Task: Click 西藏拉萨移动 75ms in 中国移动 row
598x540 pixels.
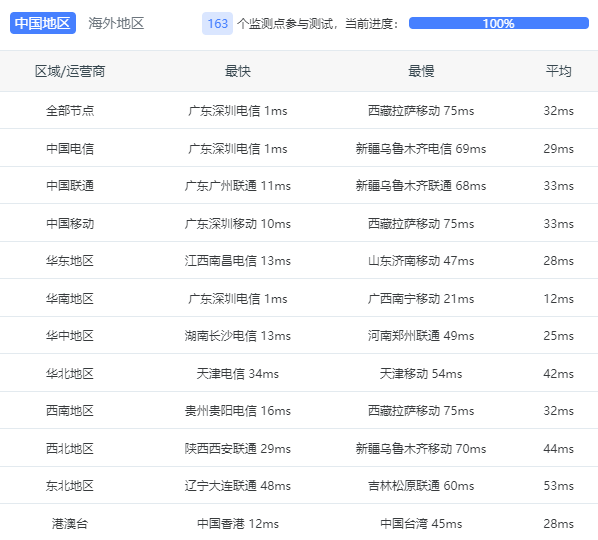Action: click(421, 223)
